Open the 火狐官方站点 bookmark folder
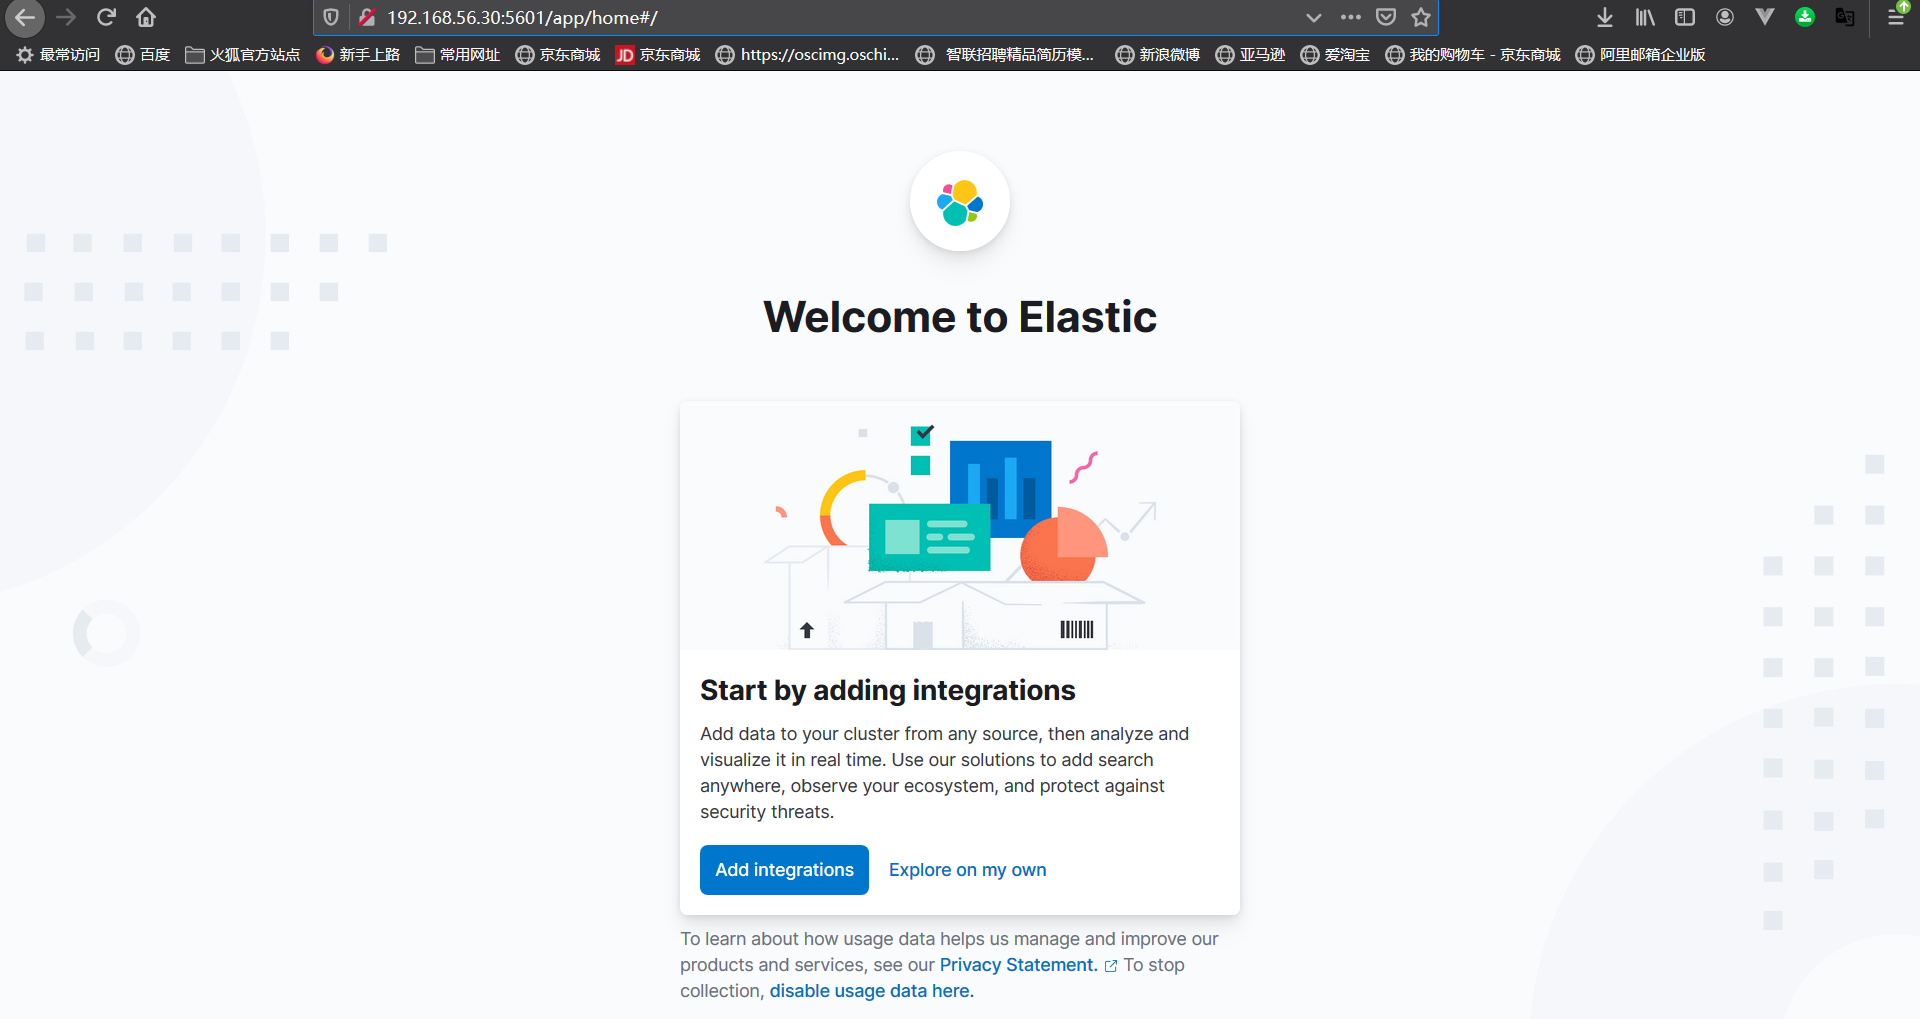 [243, 55]
